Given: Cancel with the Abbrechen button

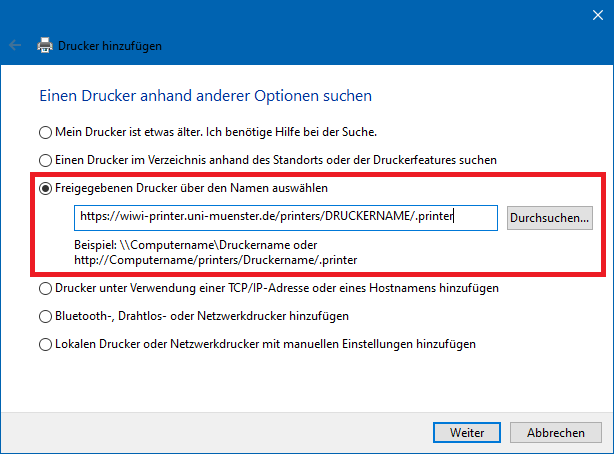Looking at the screenshot, I should tap(556, 432).
